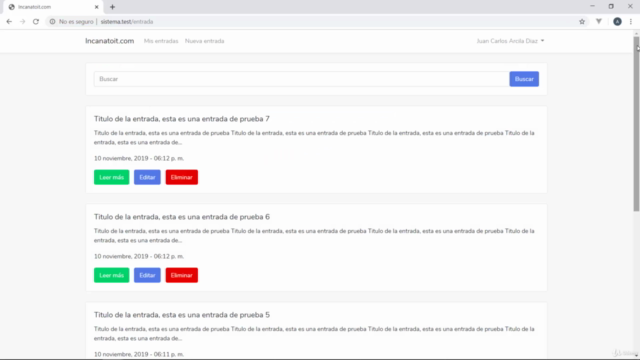Click the body excerpt of entrada de prueba 7
The height and width of the screenshot is (360, 640).
pos(314,138)
